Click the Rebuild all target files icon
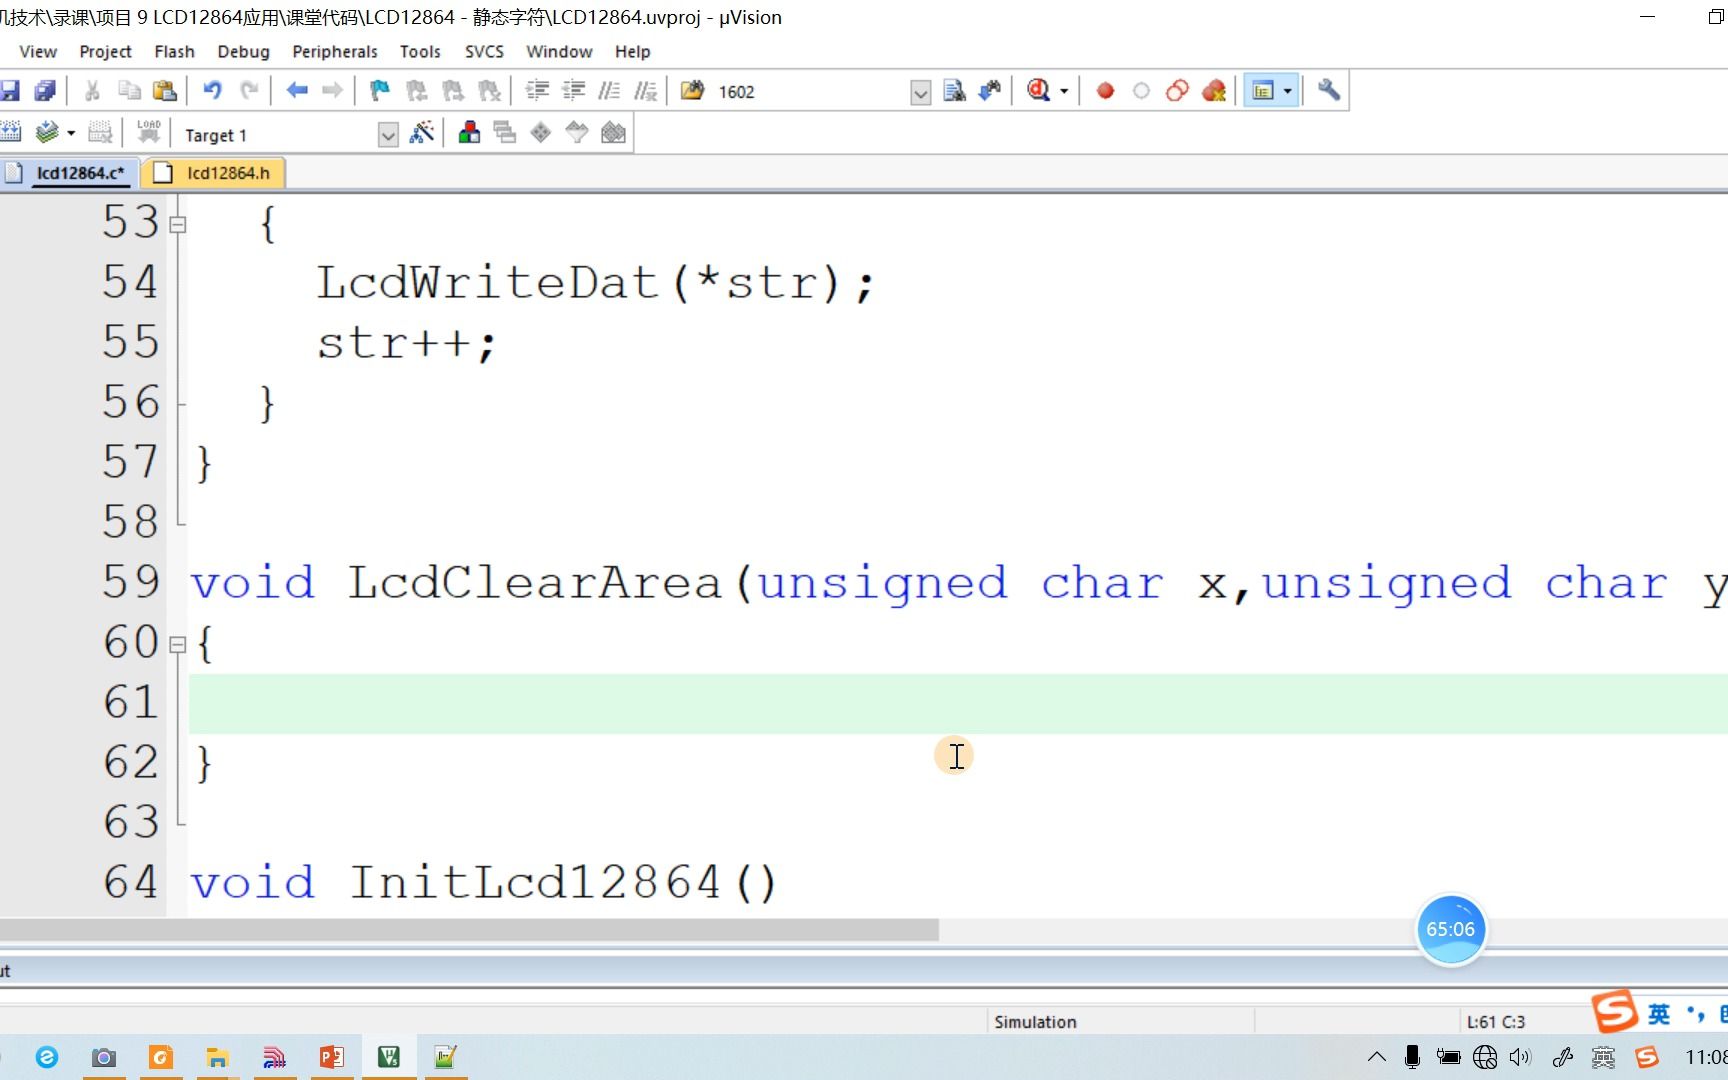The image size is (1728, 1080). (x=12, y=132)
